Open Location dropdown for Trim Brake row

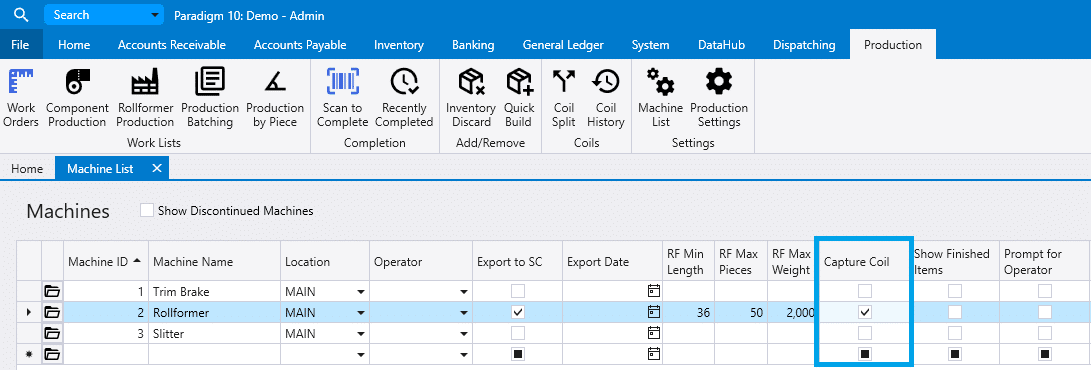[x=360, y=292]
